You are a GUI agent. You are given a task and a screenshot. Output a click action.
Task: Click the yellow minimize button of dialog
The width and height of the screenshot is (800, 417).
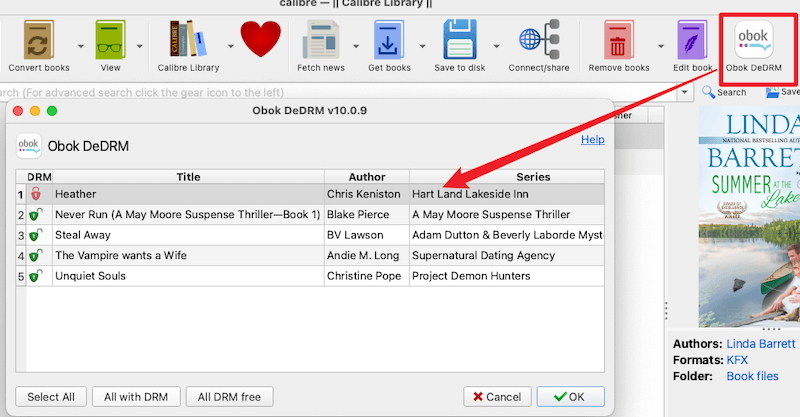click(x=35, y=111)
